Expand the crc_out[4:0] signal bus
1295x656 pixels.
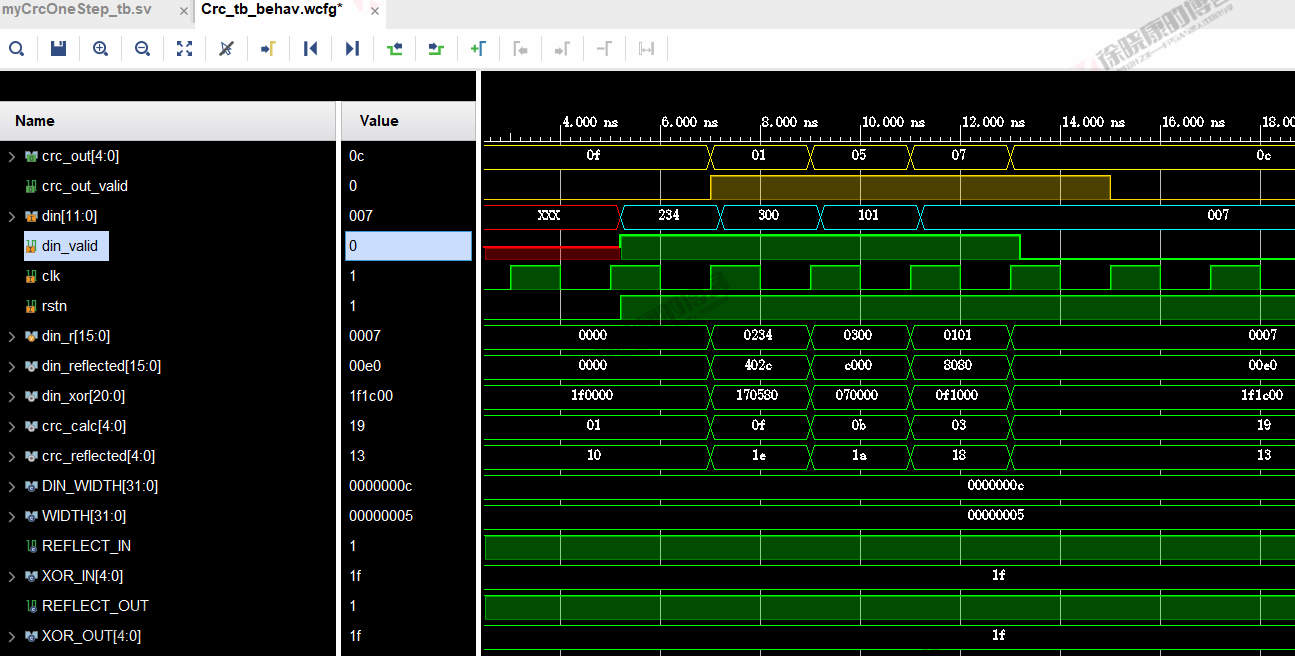(12, 156)
